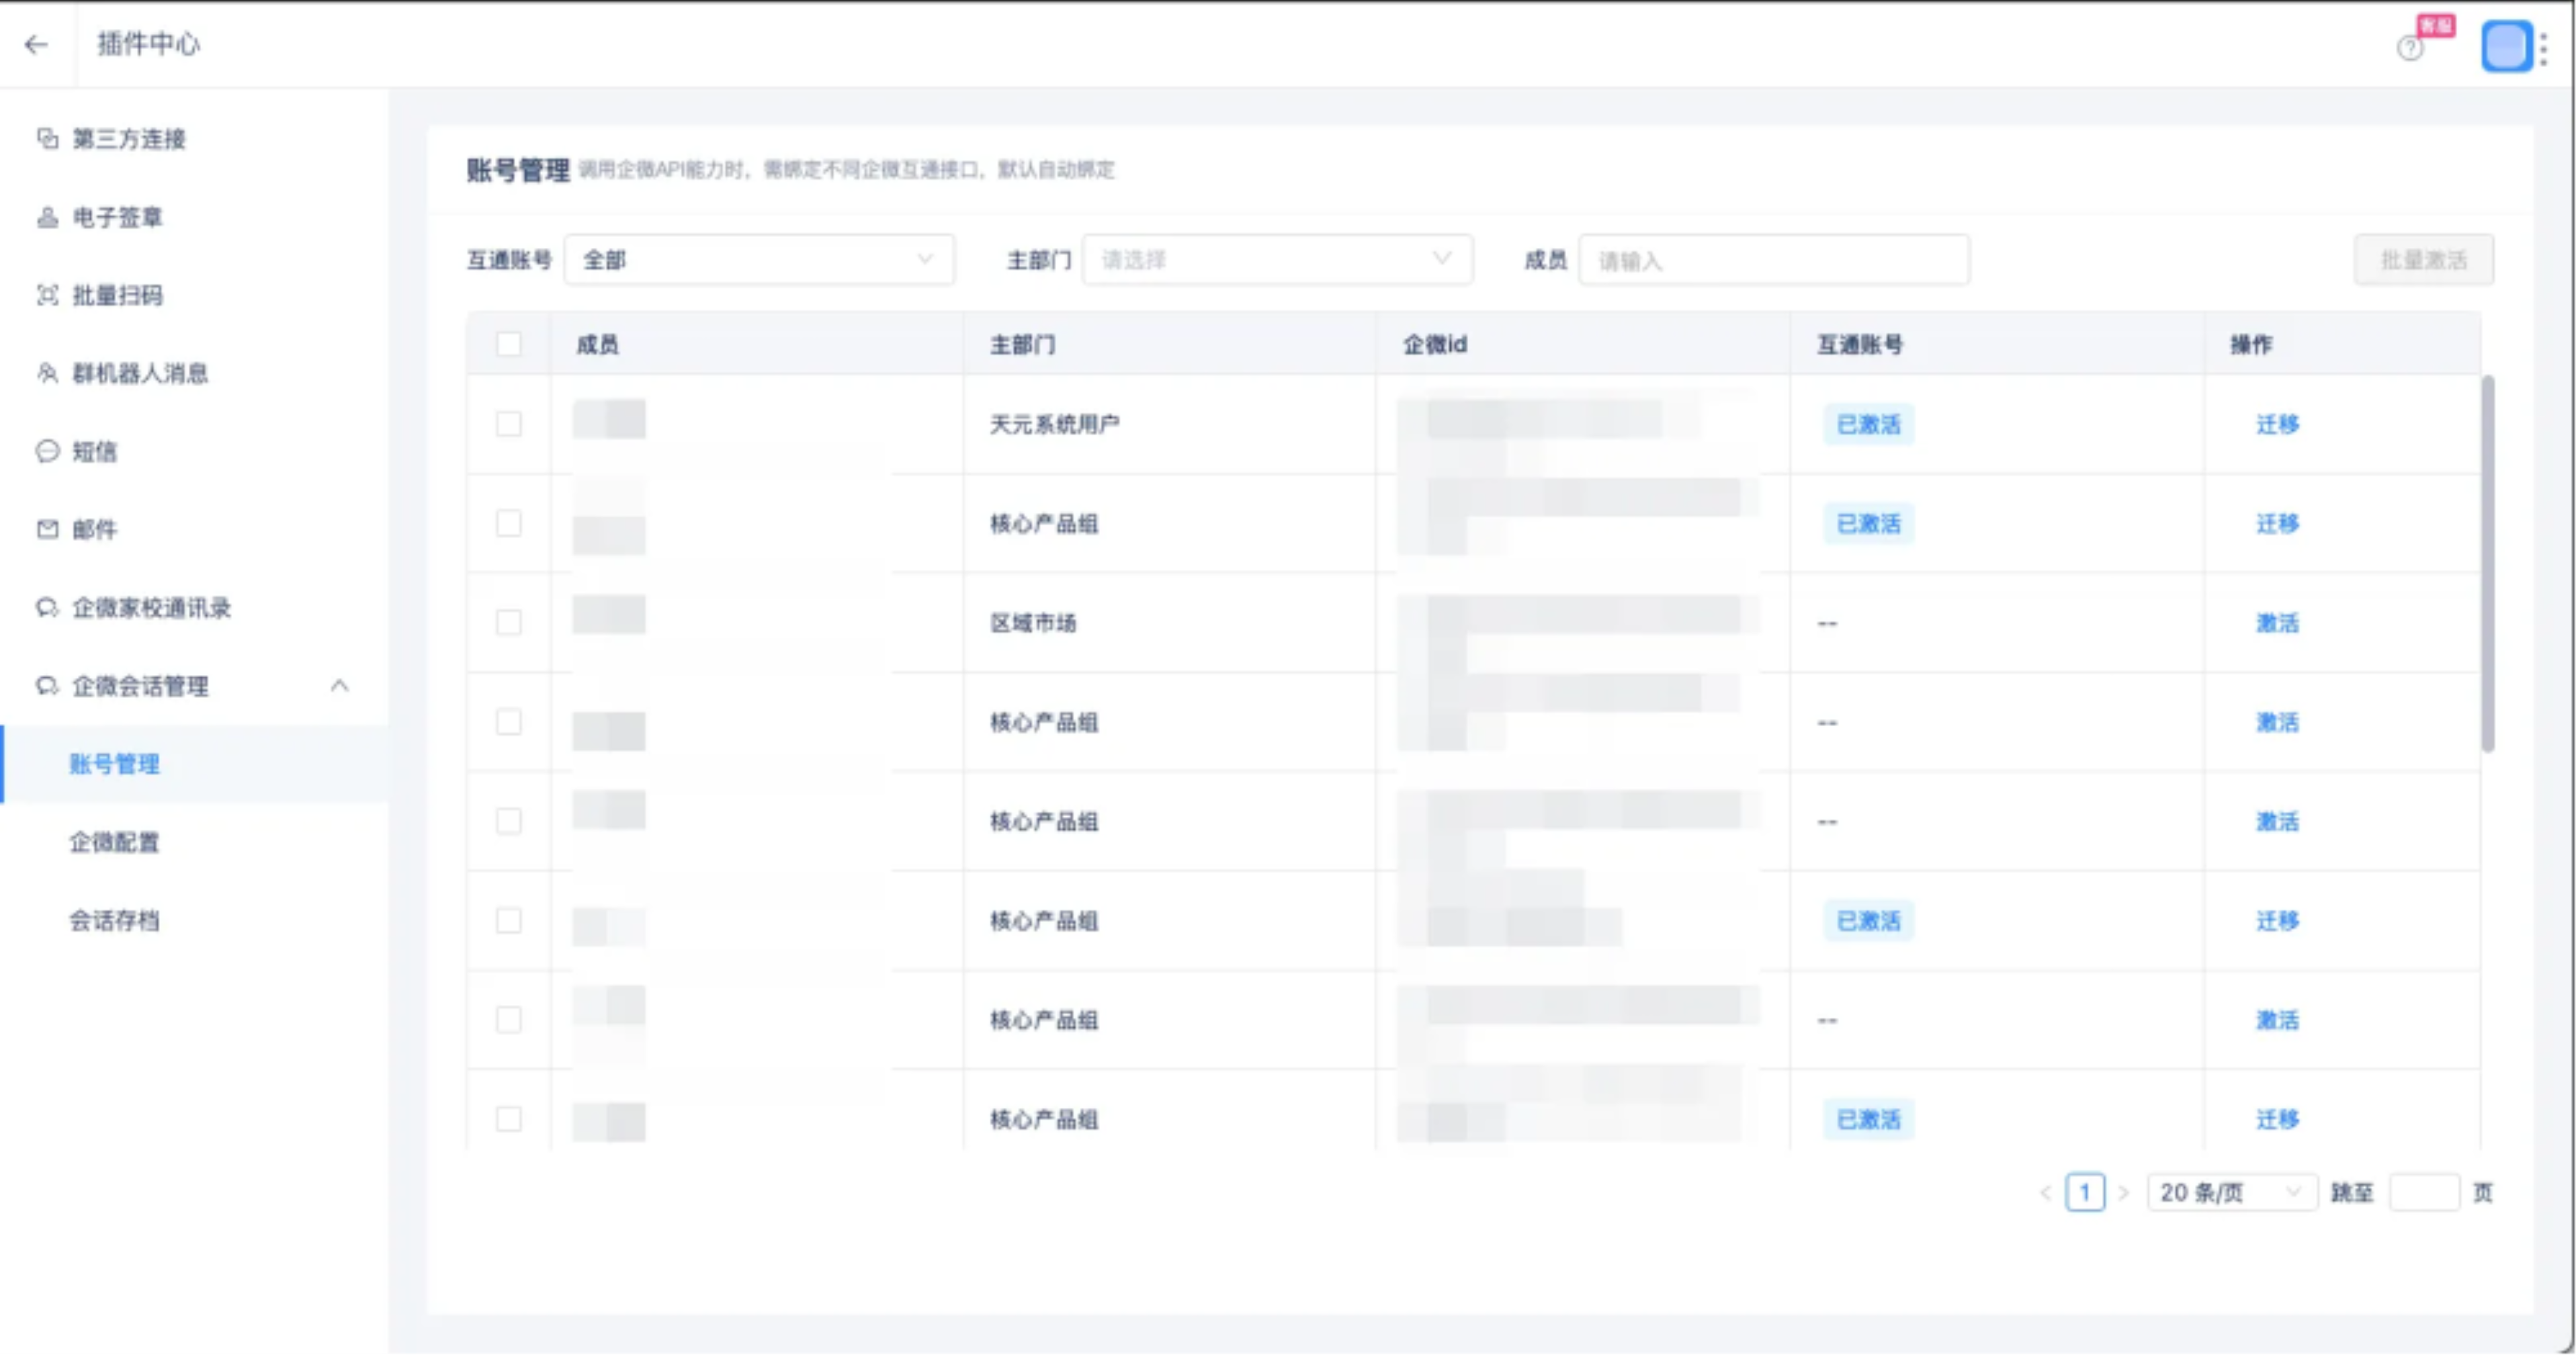Click the 短信 message bubble icon

[47, 451]
